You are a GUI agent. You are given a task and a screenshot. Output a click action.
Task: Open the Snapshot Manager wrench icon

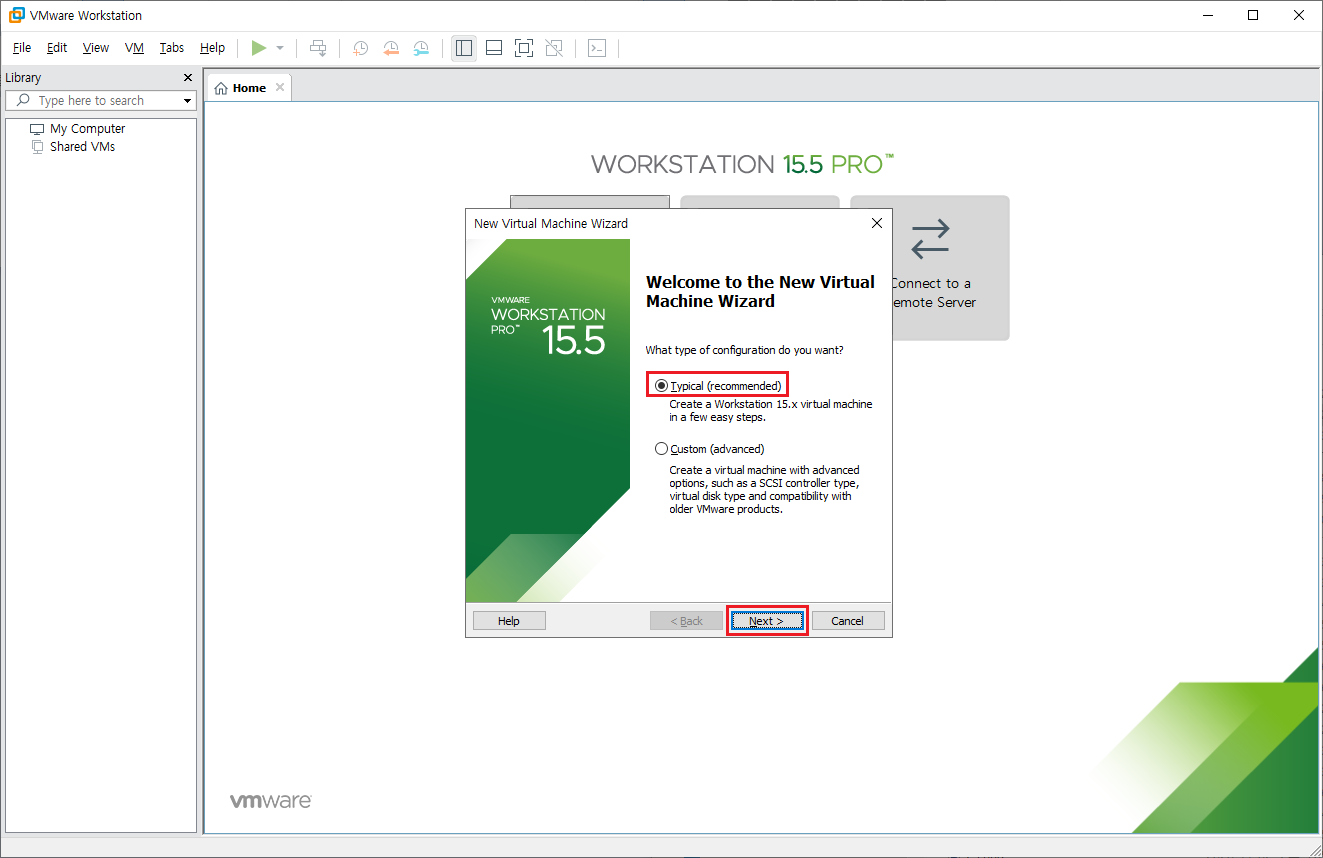coord(422,48)
